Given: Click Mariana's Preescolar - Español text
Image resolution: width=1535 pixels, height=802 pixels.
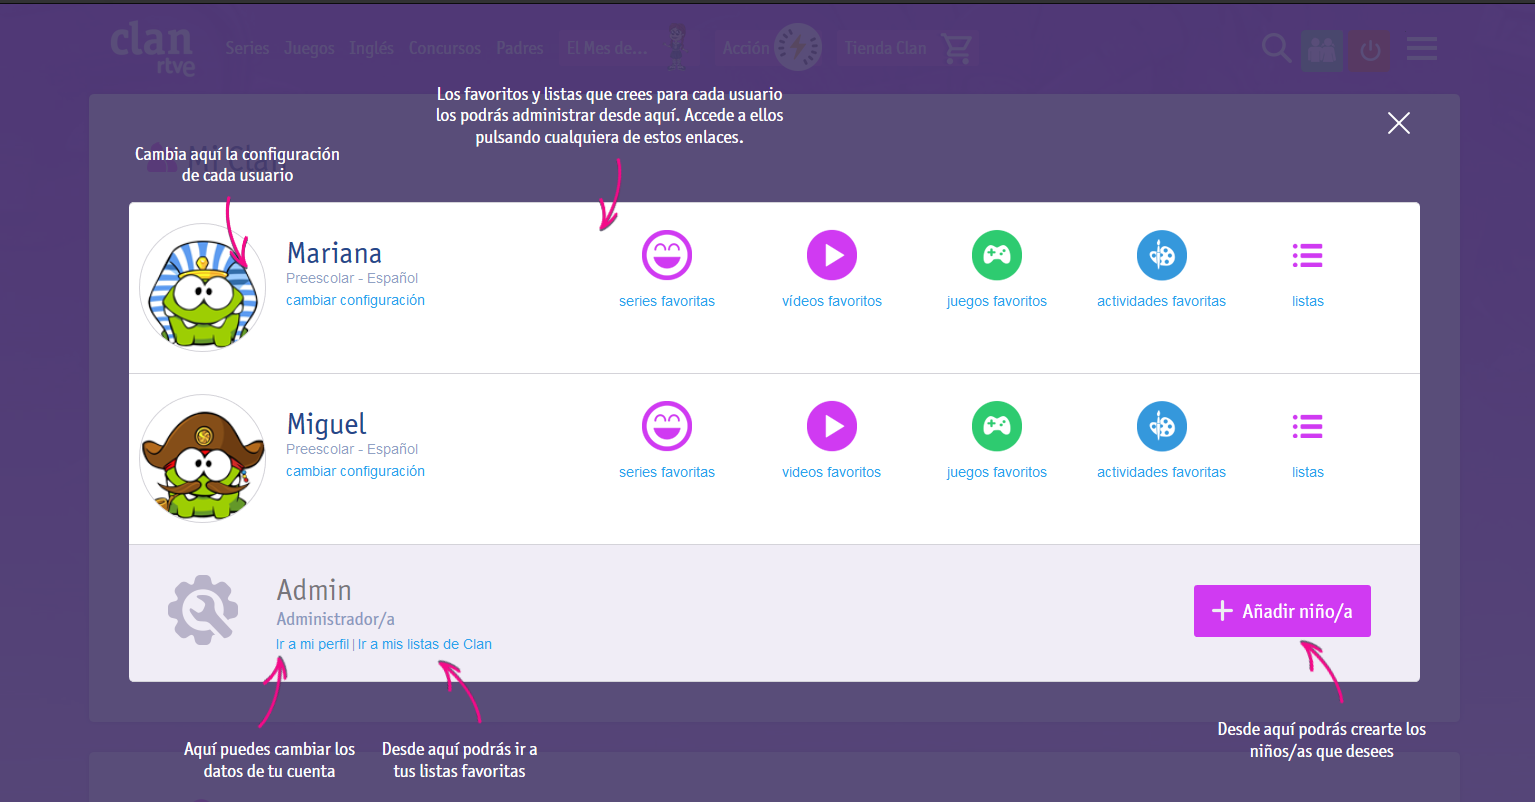Looking at the screenshot, I should 352,278.
